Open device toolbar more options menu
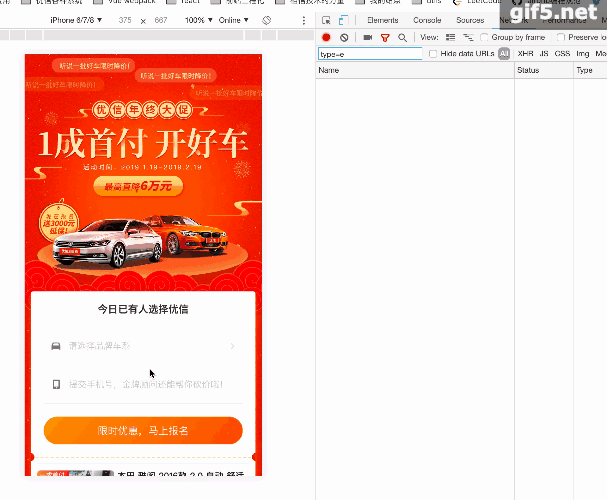 click(x=304, y=20)
